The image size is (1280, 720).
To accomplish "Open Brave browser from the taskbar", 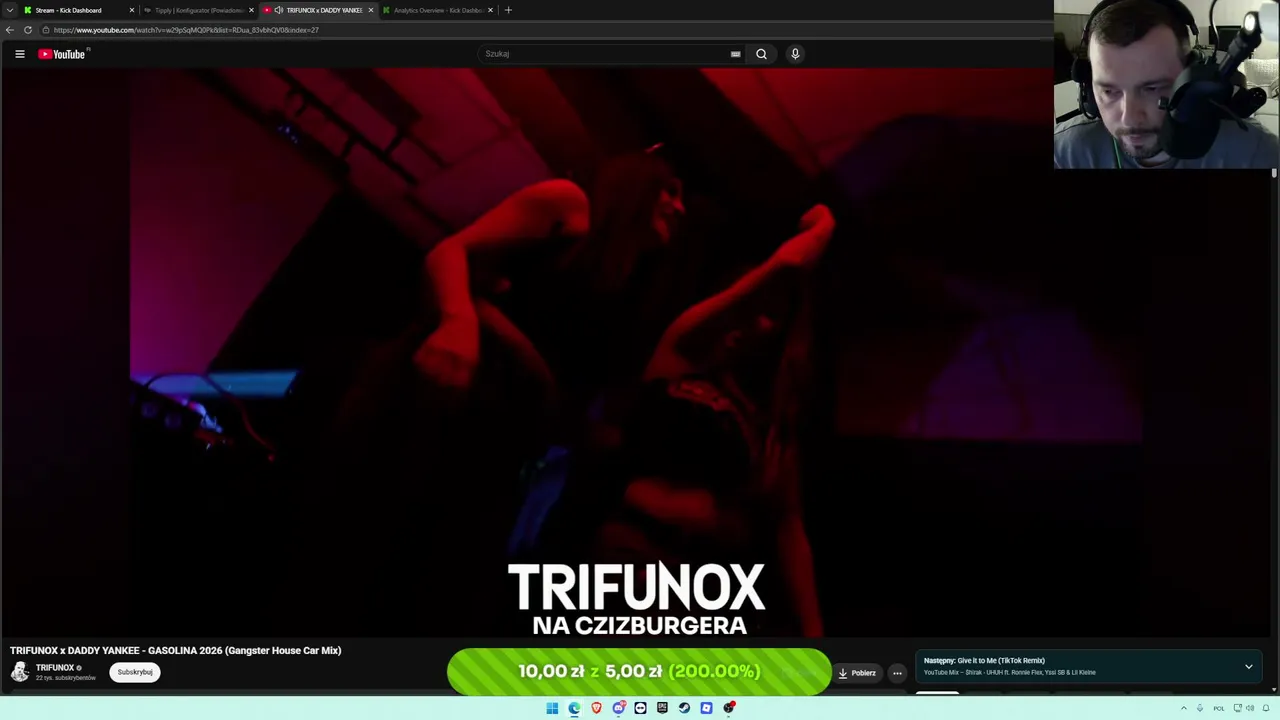I will 596,708.
